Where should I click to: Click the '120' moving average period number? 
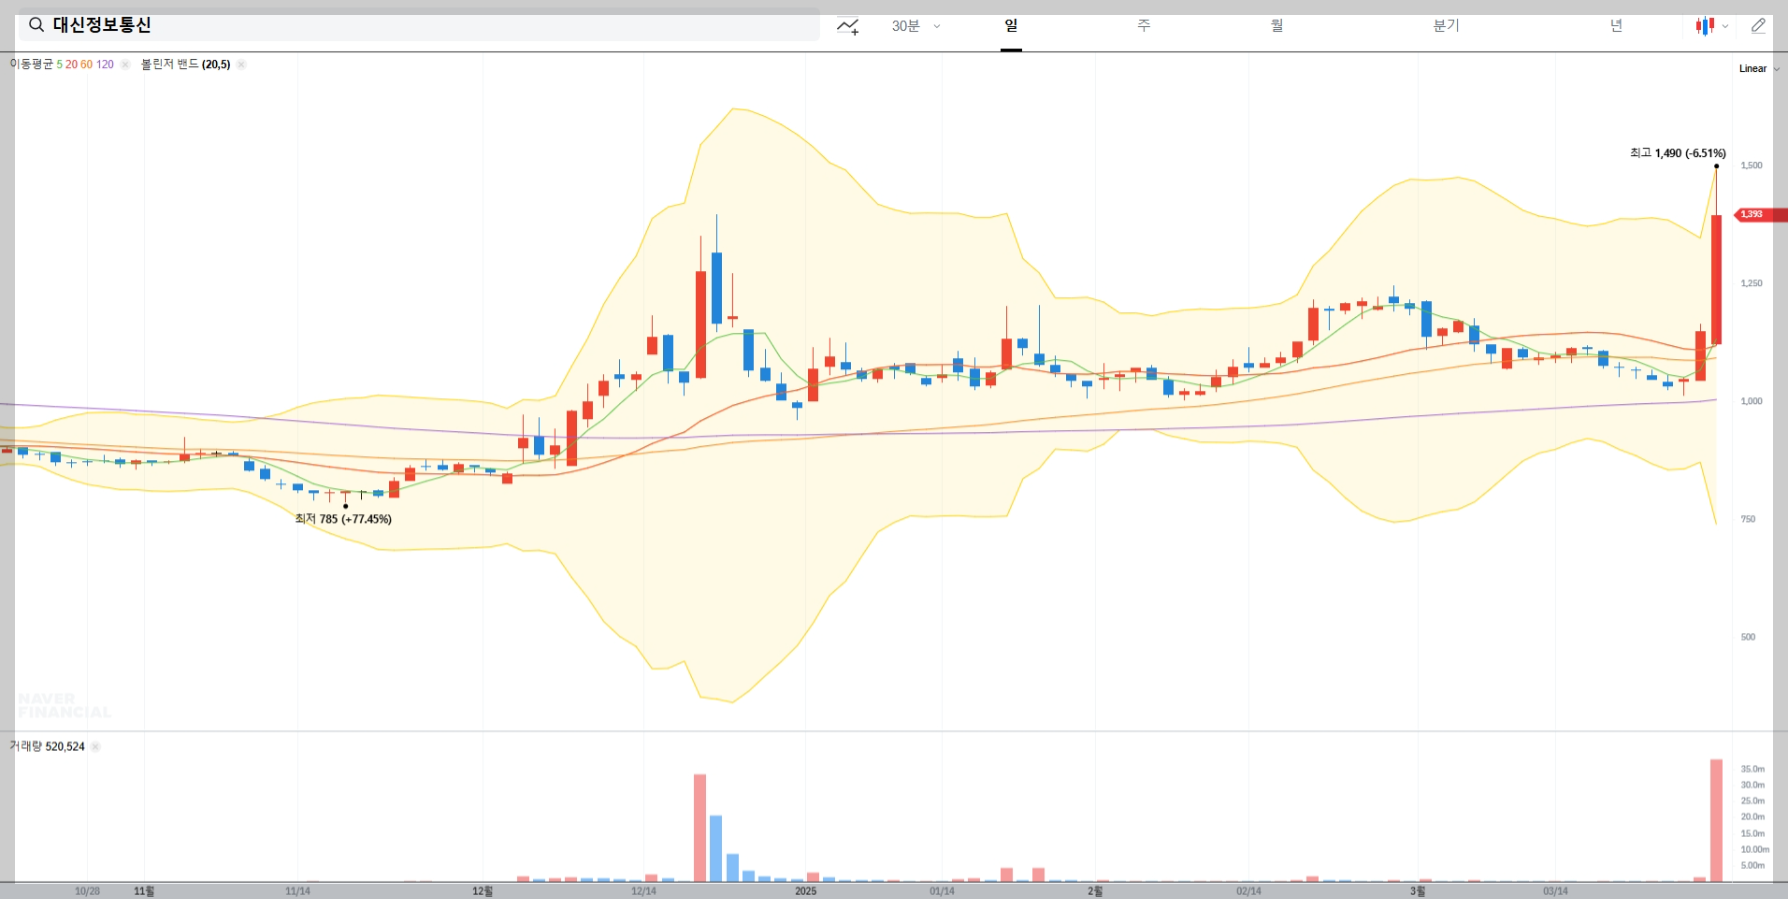[105, 64]
